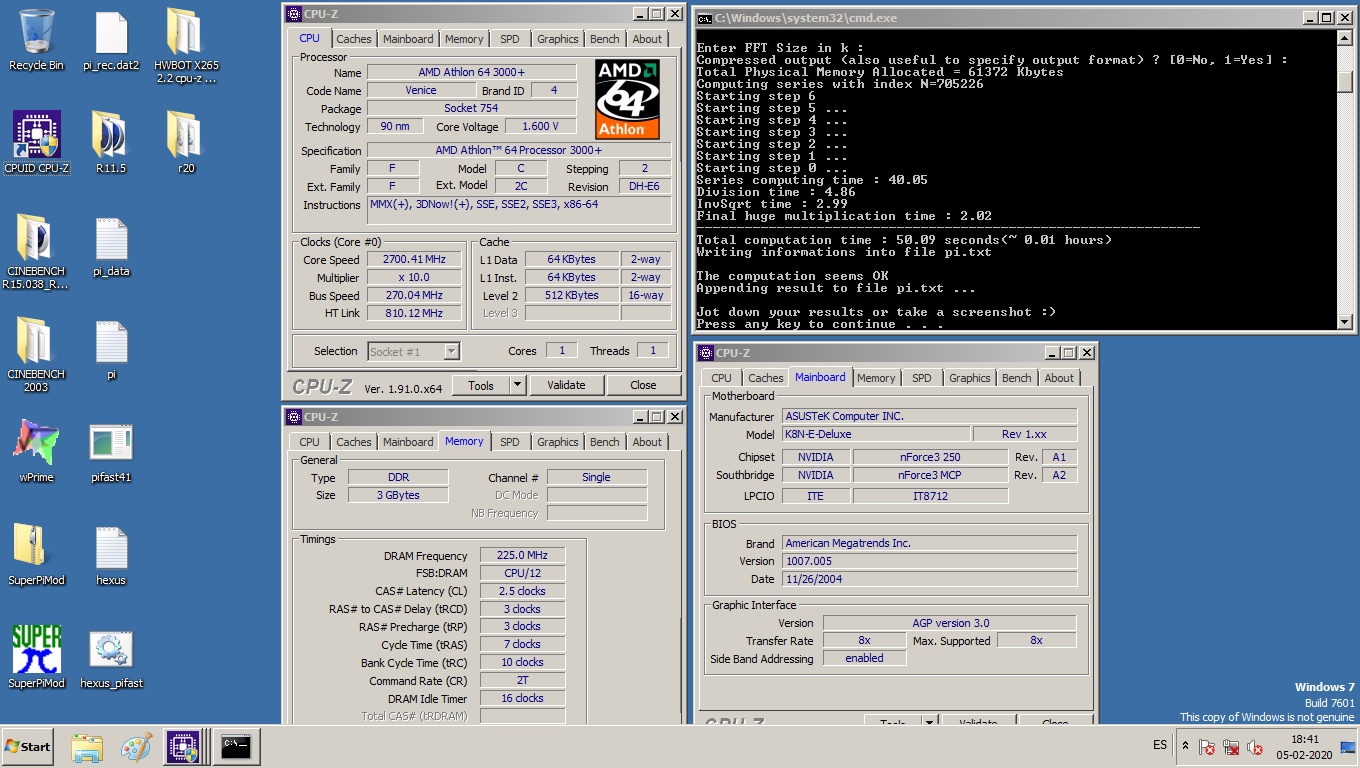Viewport: 1360px width, 768px height.
Task: Open the Recycle Bin desktop icon
Action: point(36,40)
